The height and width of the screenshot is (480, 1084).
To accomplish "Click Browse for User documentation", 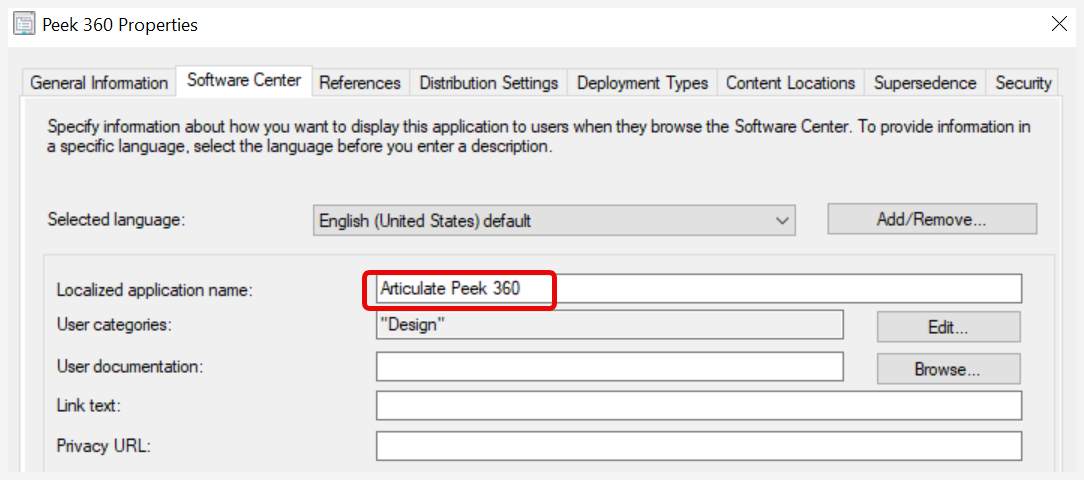I will tap(948, 369).
